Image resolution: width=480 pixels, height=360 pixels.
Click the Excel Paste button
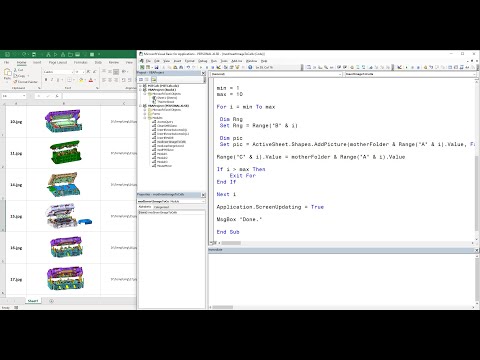(7, 75)
